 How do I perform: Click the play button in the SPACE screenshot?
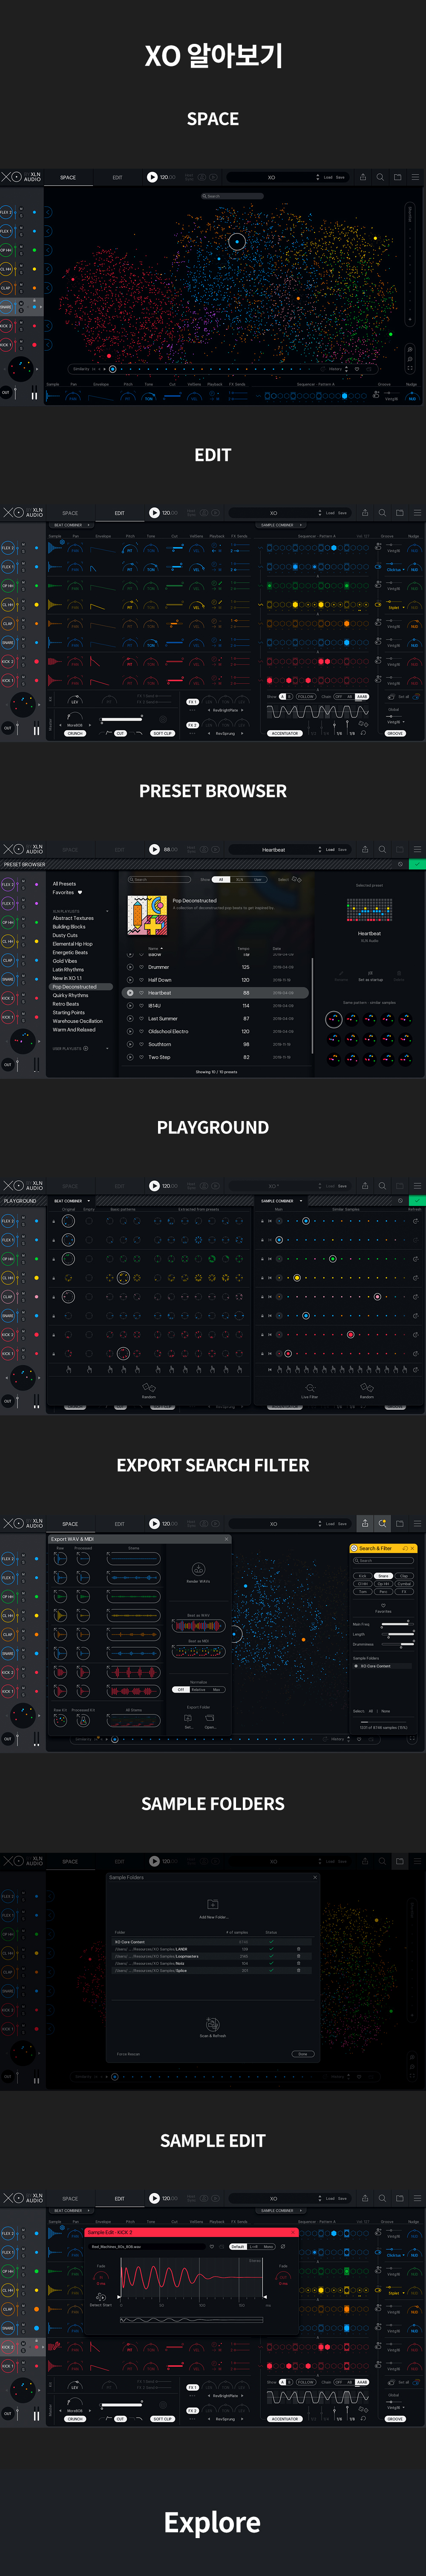pos(152,177)
